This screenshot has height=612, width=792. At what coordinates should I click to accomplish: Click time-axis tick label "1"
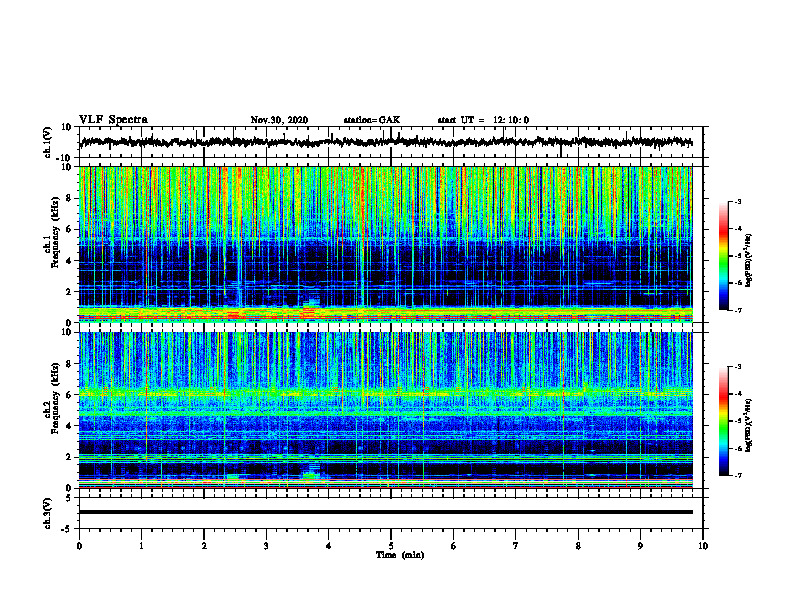[141, 546]
